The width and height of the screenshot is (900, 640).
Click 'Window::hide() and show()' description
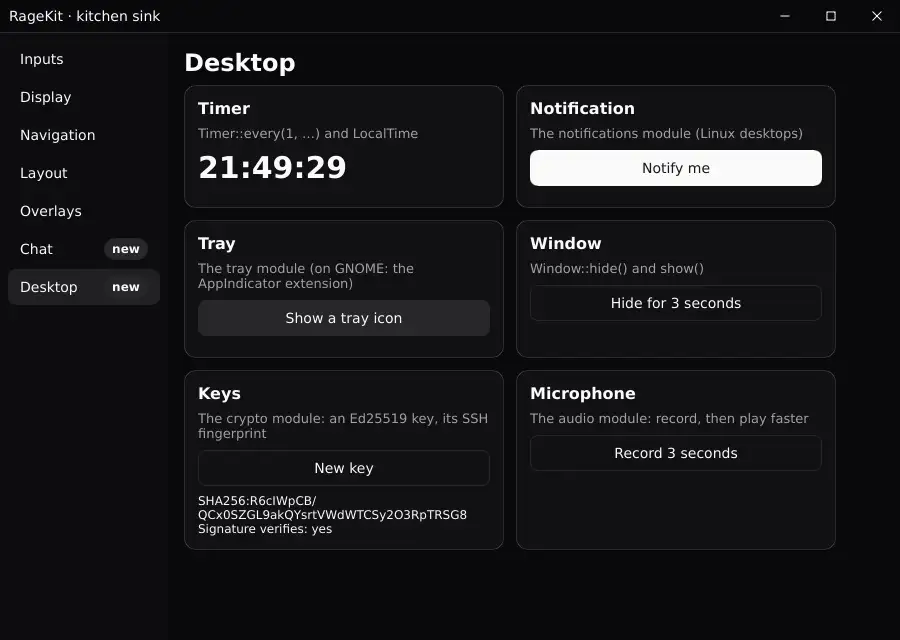pos(616,269)
